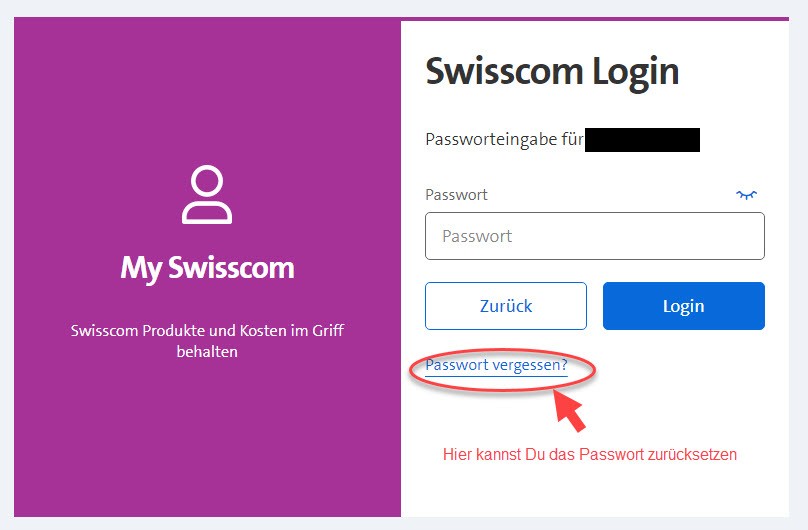Screen dimensions: 808x530
Task: Open the 'Passwort vergessen?' link
Action: 496,365
